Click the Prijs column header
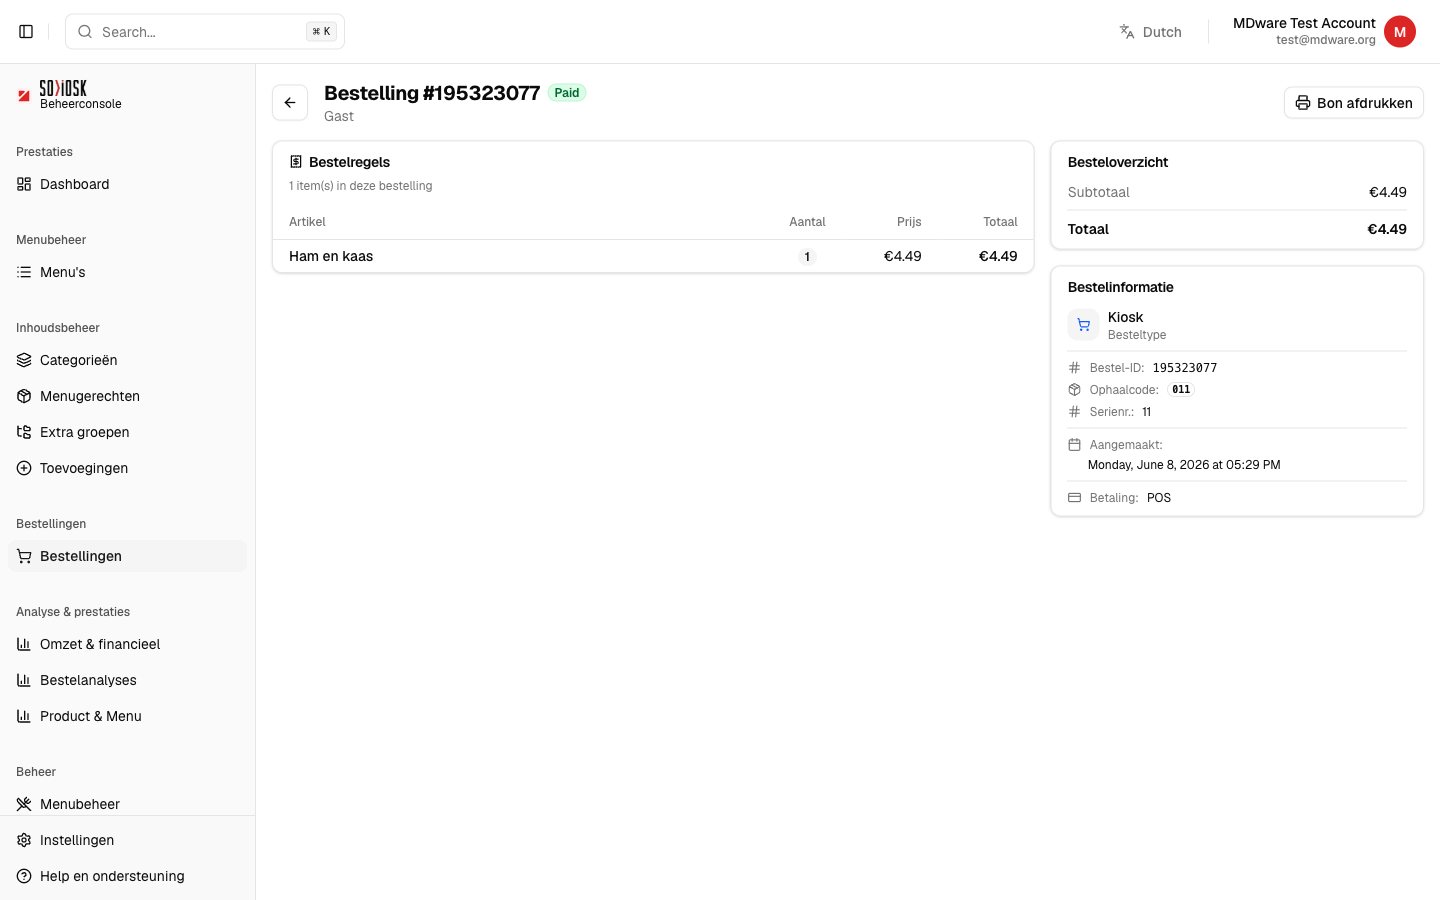The image size is (1440, 900). pos(909,222)
